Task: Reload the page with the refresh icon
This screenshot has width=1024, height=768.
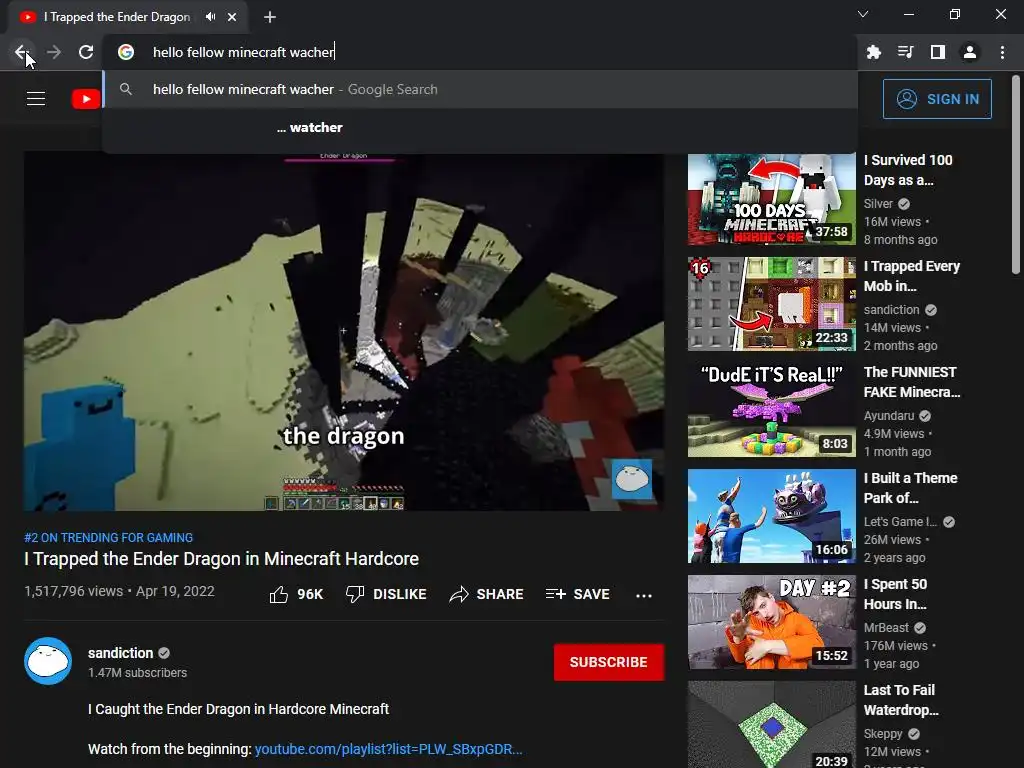Action: pos(86,52)
